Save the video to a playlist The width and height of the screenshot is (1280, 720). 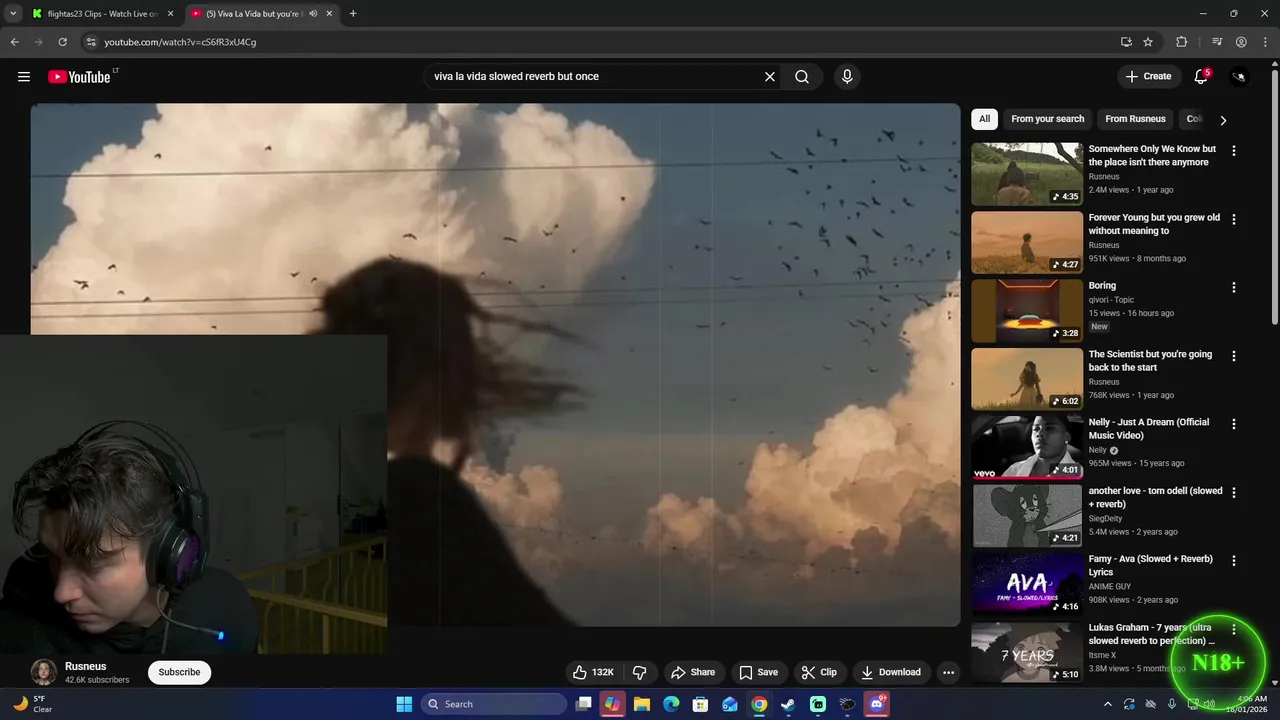tap(758, 672)
